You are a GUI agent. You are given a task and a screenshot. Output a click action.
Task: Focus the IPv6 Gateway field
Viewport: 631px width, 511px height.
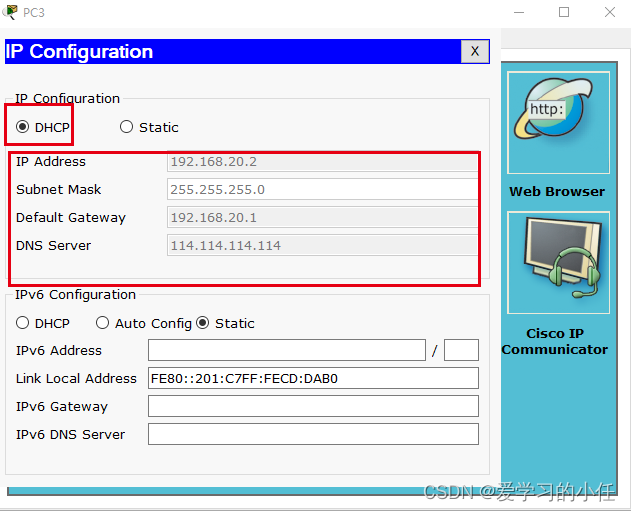[x=313, y=406]
